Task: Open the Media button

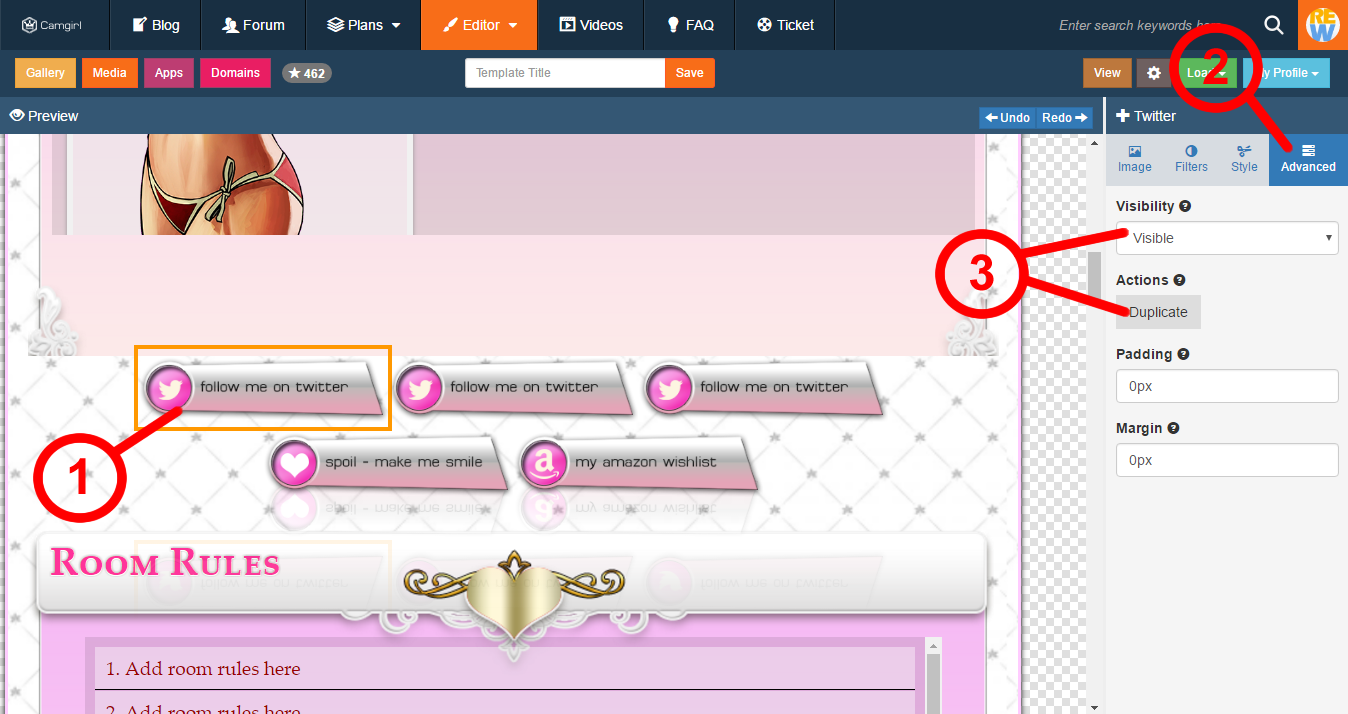Action: tap(110, 73)
